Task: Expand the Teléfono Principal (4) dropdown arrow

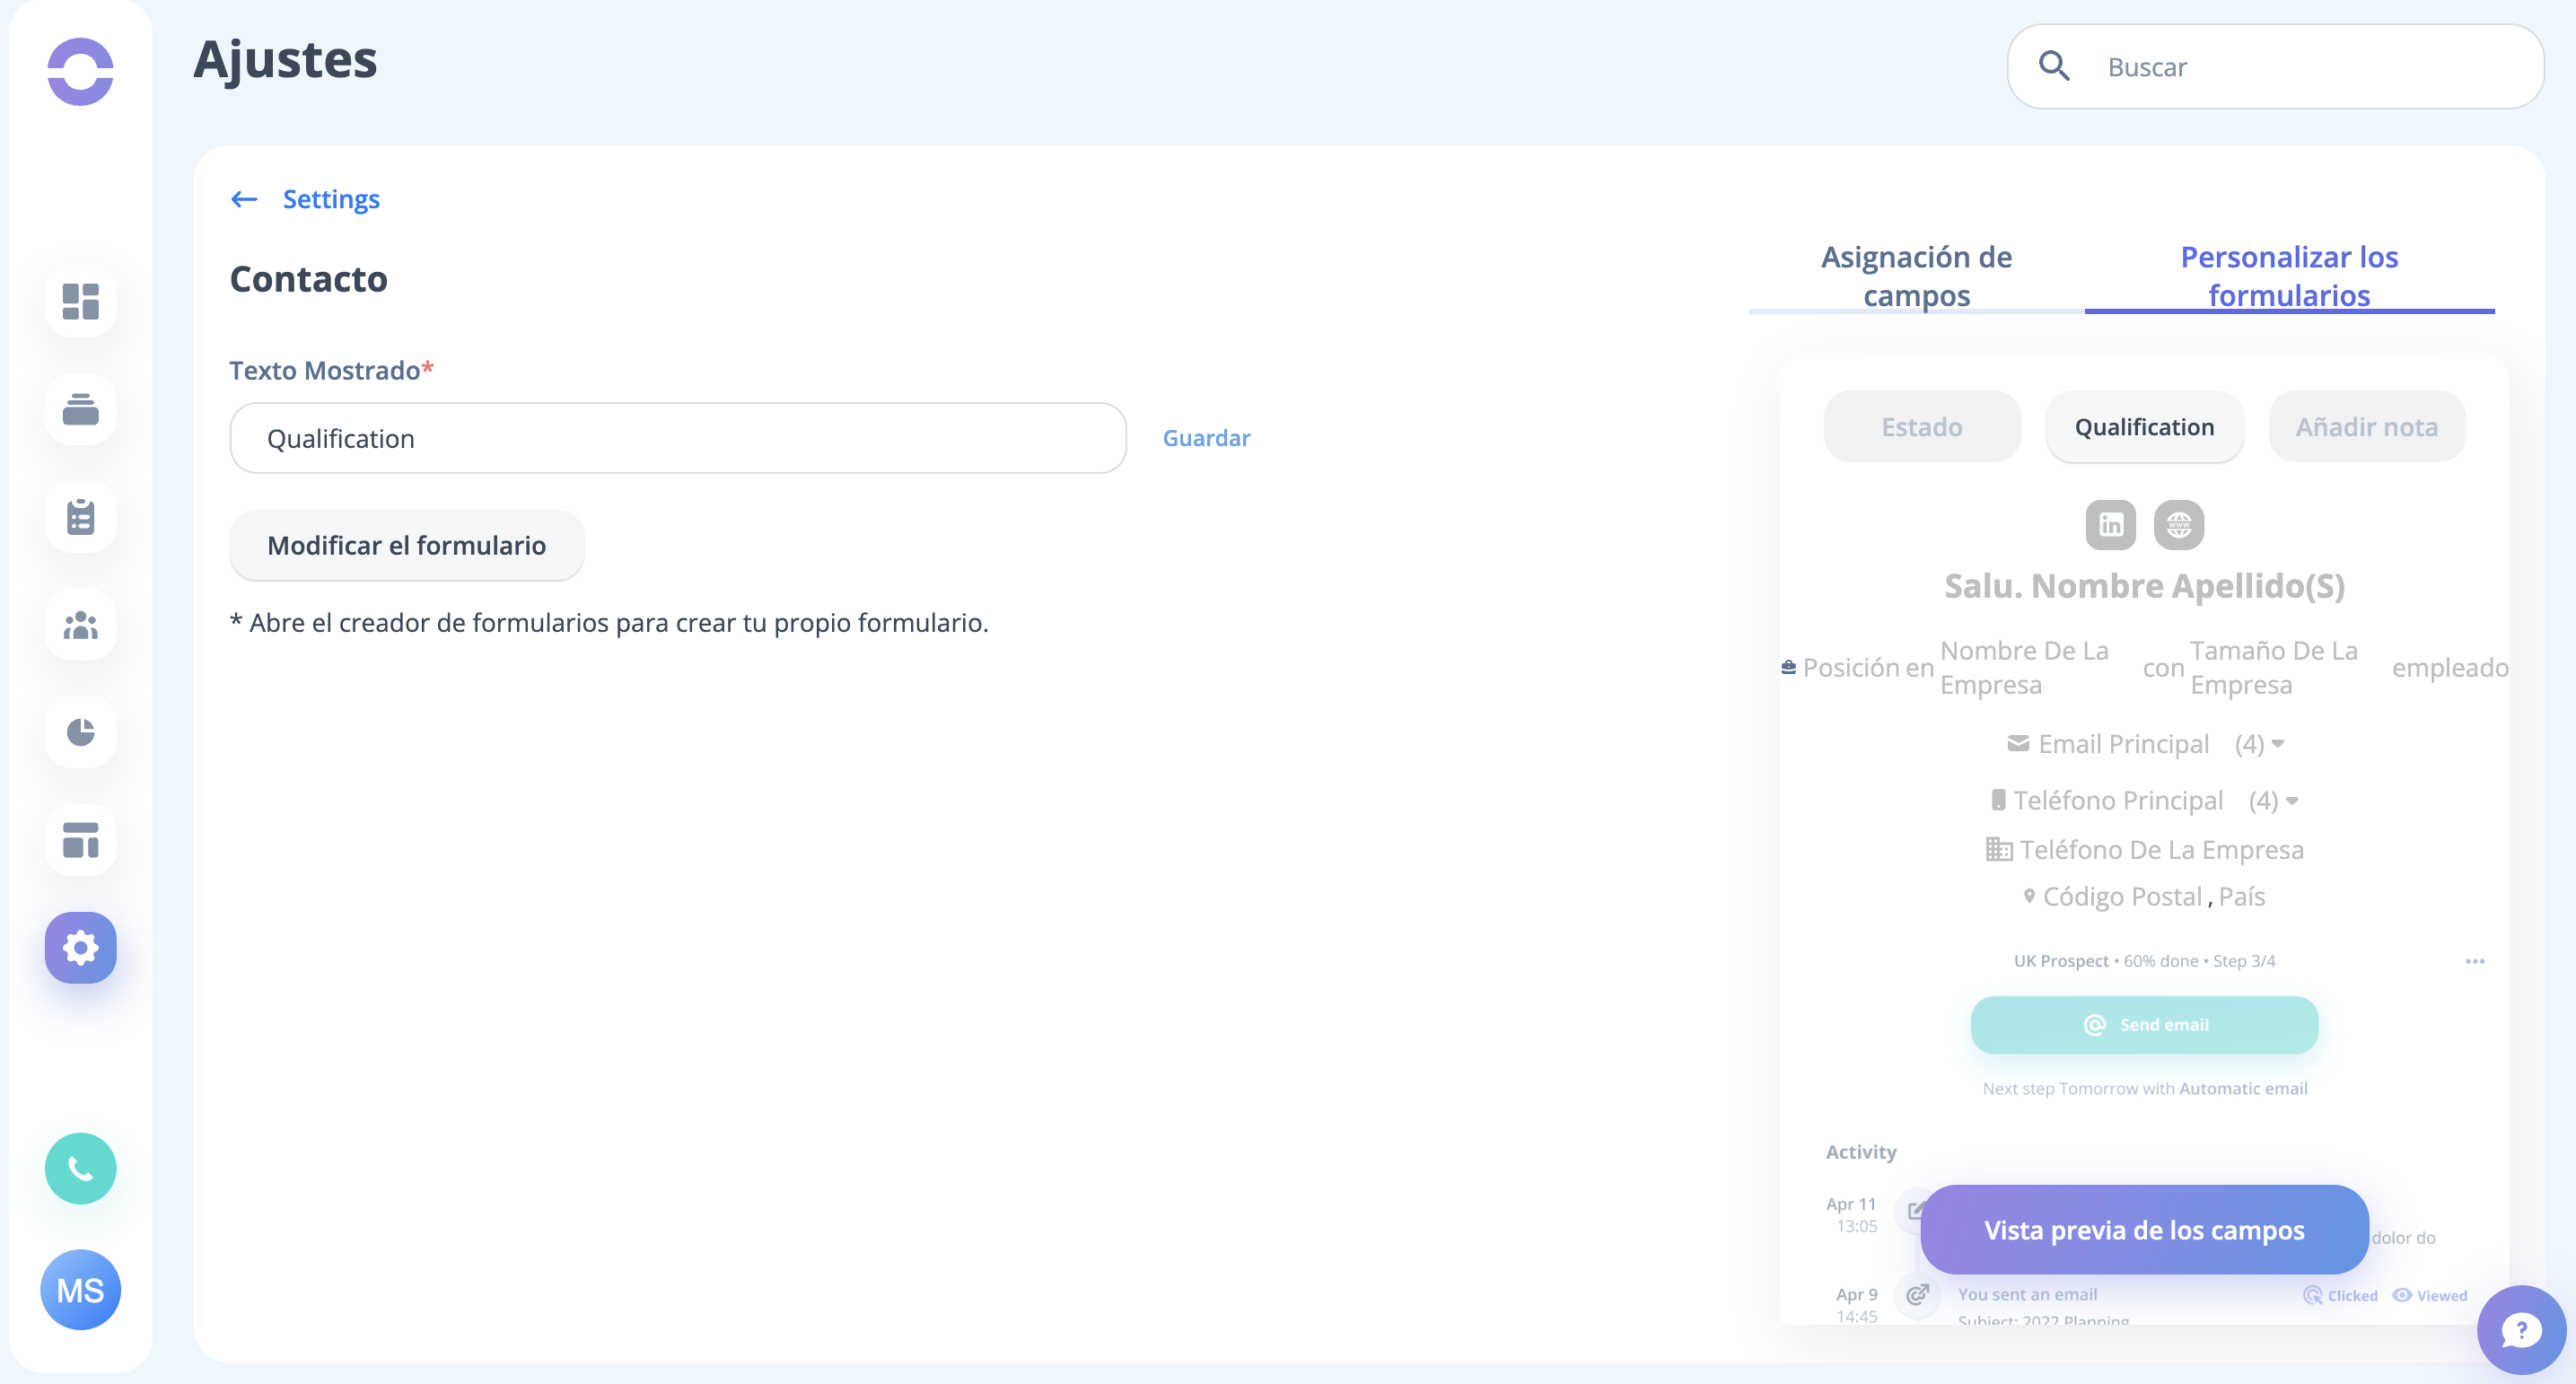Action: pyautogui.click(x=2292, y=800)
